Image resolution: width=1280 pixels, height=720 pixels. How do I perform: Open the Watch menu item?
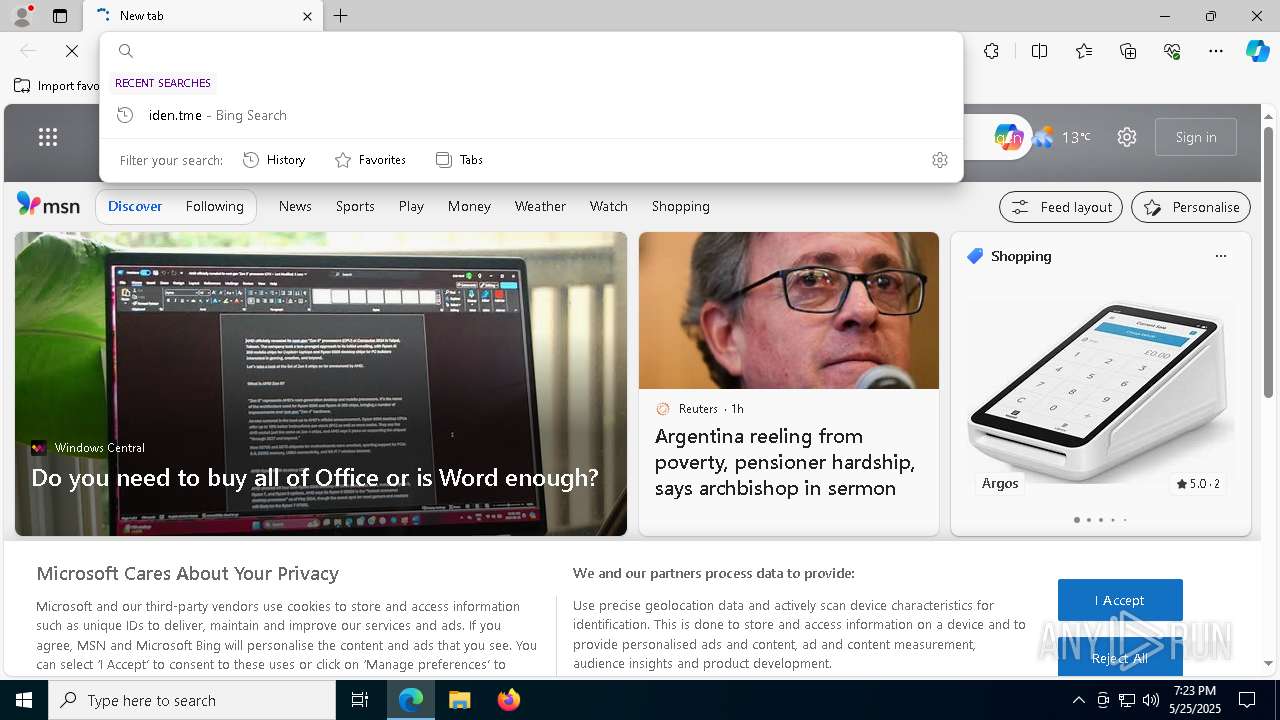(608, 206)
